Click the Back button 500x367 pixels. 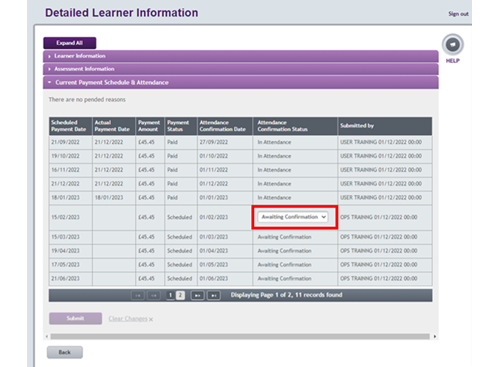pyautogui.click(x=65, y=352)
